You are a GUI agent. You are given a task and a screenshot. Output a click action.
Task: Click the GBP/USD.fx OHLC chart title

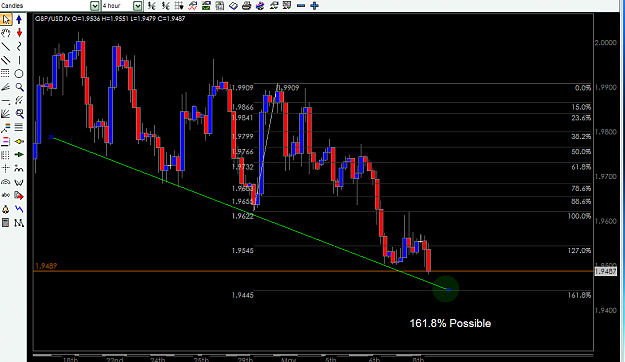coord(110,18)
